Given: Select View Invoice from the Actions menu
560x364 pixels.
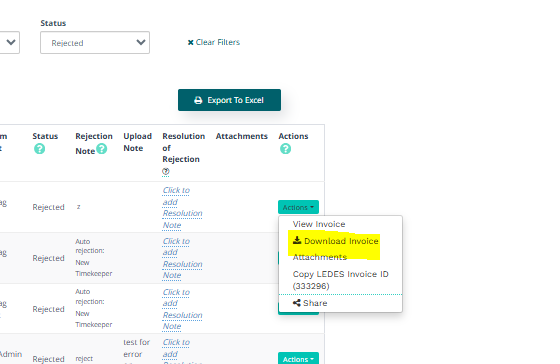Looking at the screenshot, I should click(319, 224).
